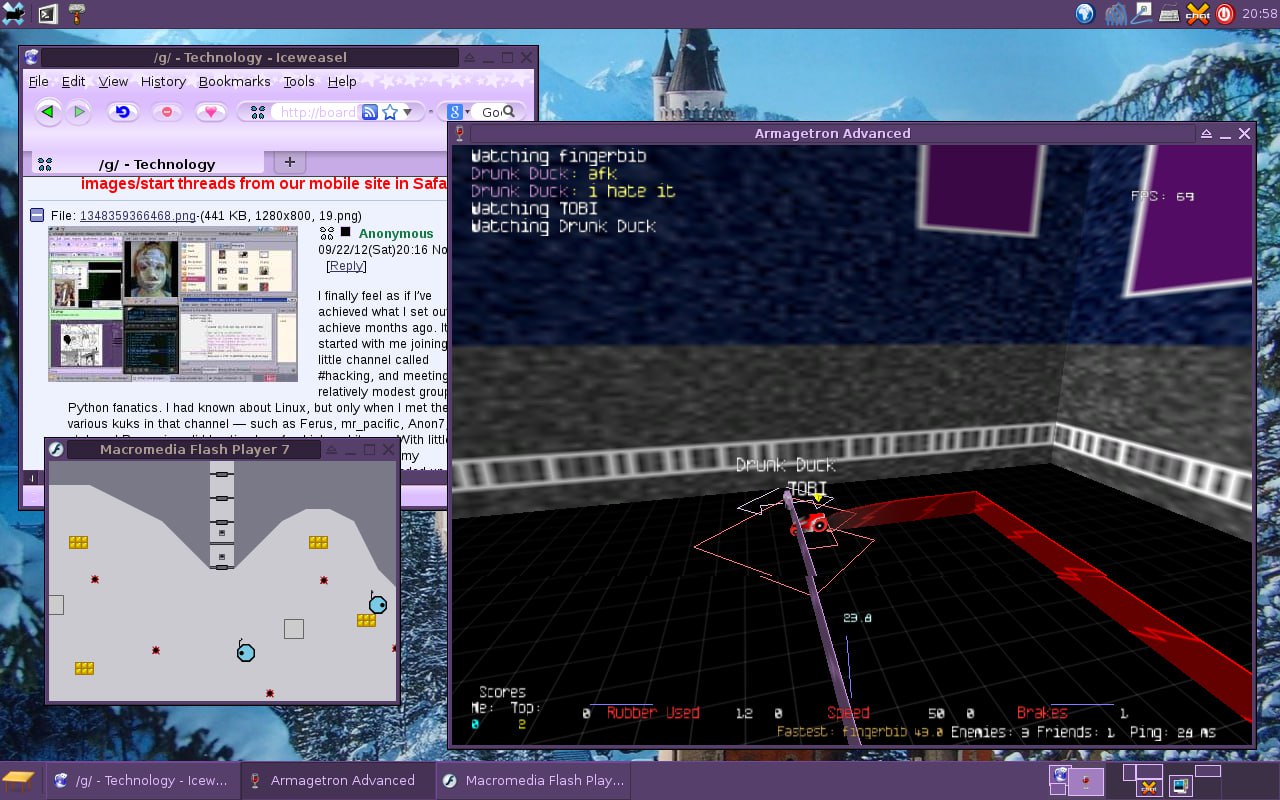Reload the page with the blue refresh icon
Viewport: 1280px width, 800px height.
[122, 112]
